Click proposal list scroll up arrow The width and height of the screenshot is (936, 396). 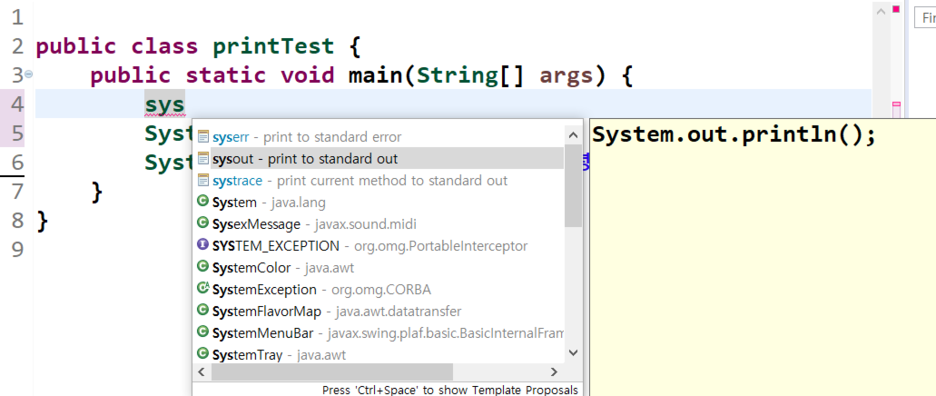(573, 136)
